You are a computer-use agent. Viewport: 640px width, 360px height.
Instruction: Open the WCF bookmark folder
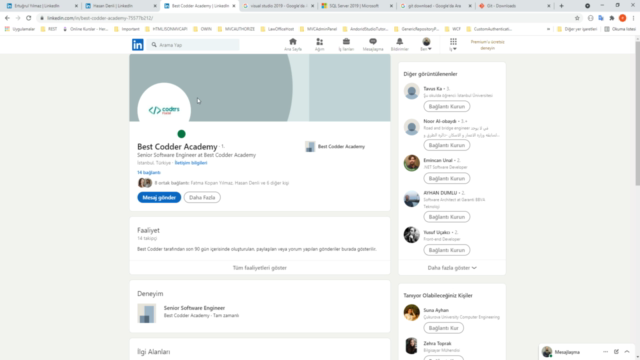(453, 29)
